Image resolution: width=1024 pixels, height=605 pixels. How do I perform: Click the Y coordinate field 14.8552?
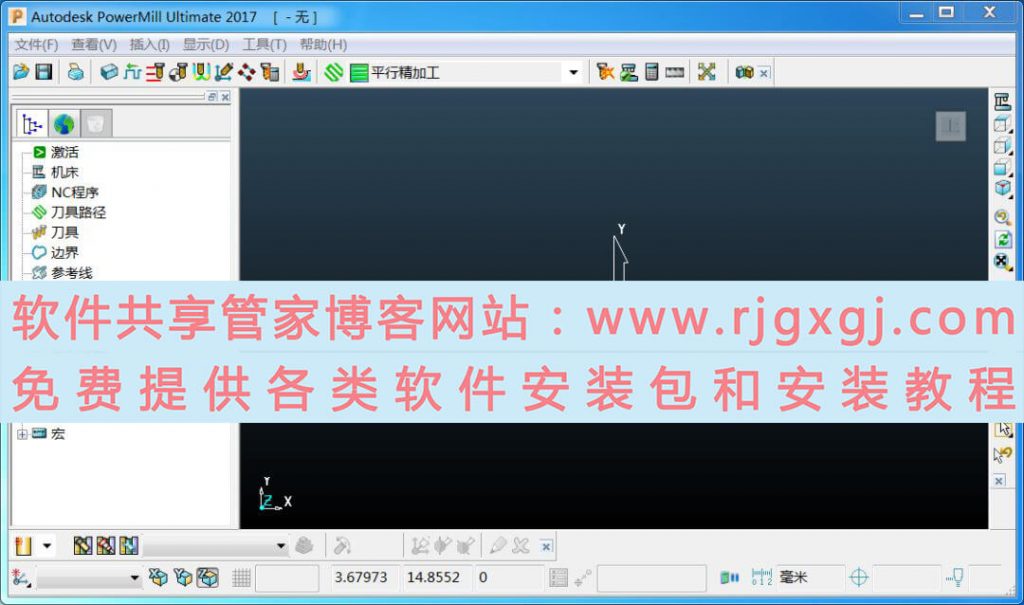(x=436, y=578)
